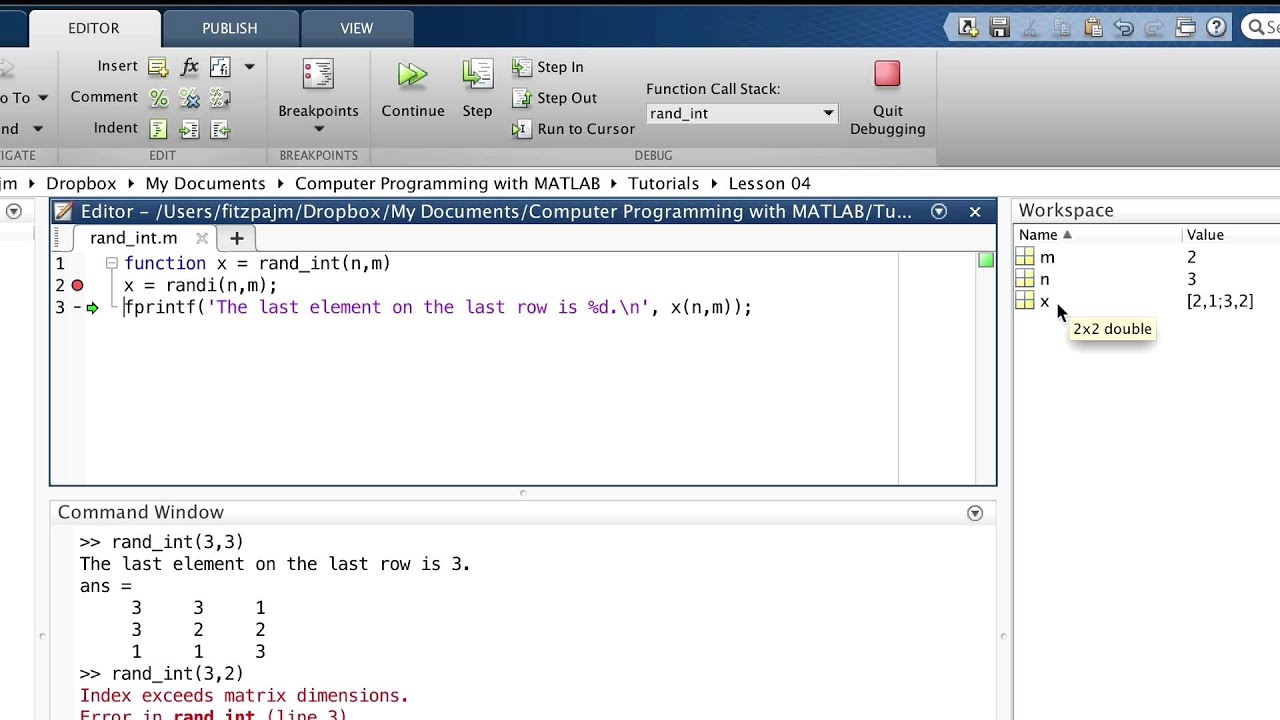Image resolution: width=1280 pixels, height=720 pixels.
Task: Click Lesson 04 in the path bar
Action: 769,183
